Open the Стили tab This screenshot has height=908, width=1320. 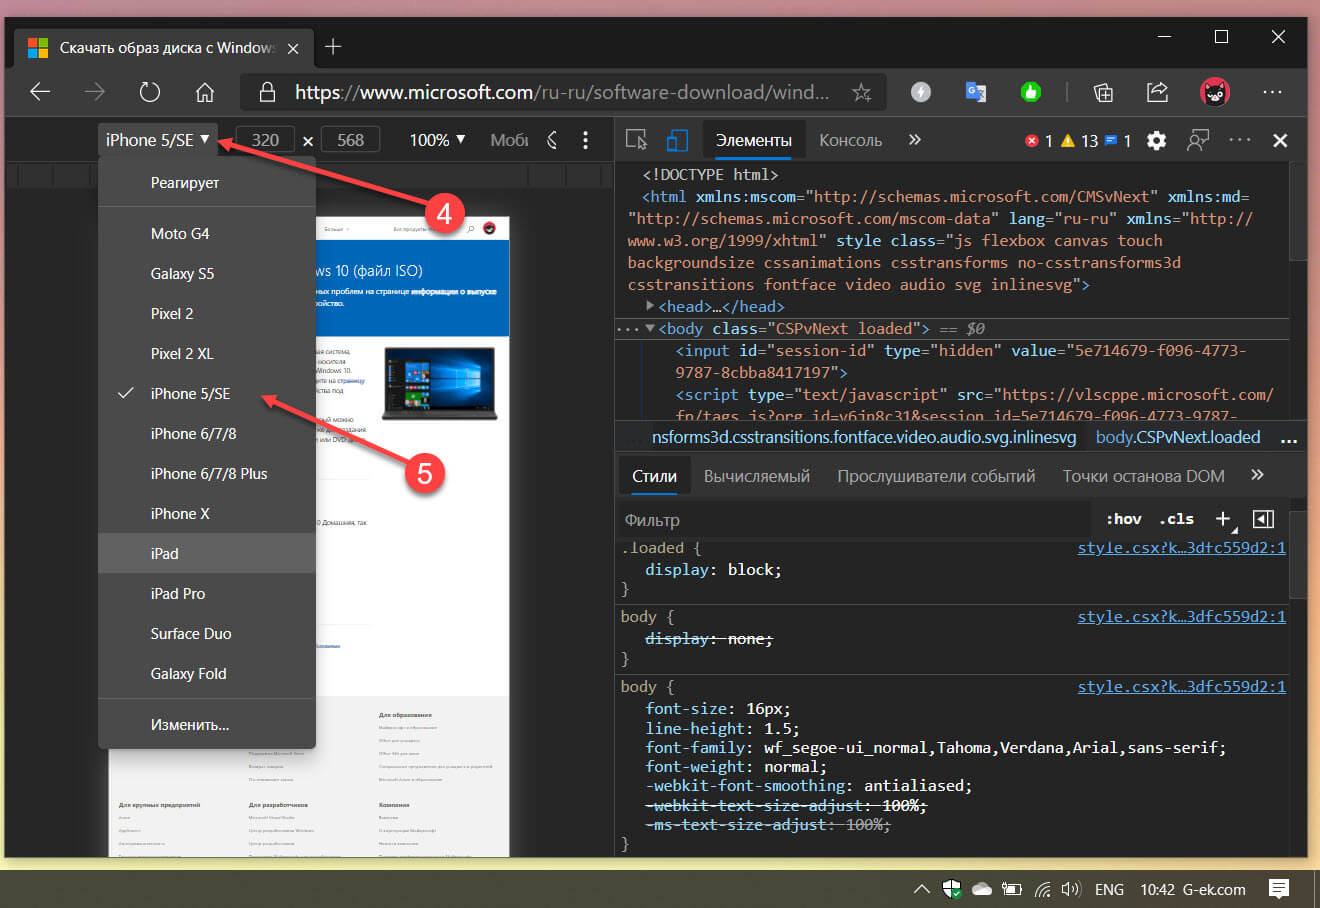655,476
